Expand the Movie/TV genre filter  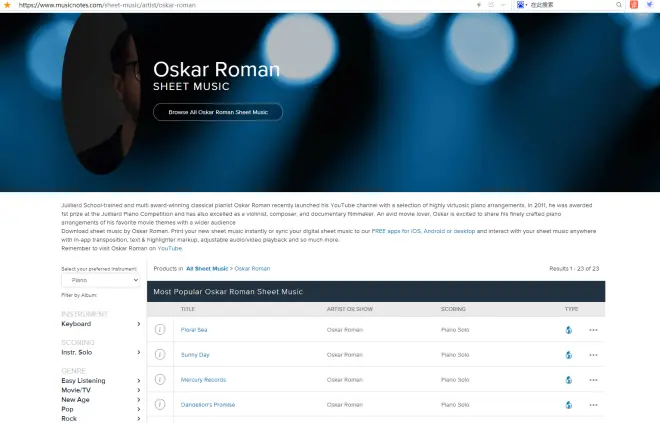click(101, 390)
